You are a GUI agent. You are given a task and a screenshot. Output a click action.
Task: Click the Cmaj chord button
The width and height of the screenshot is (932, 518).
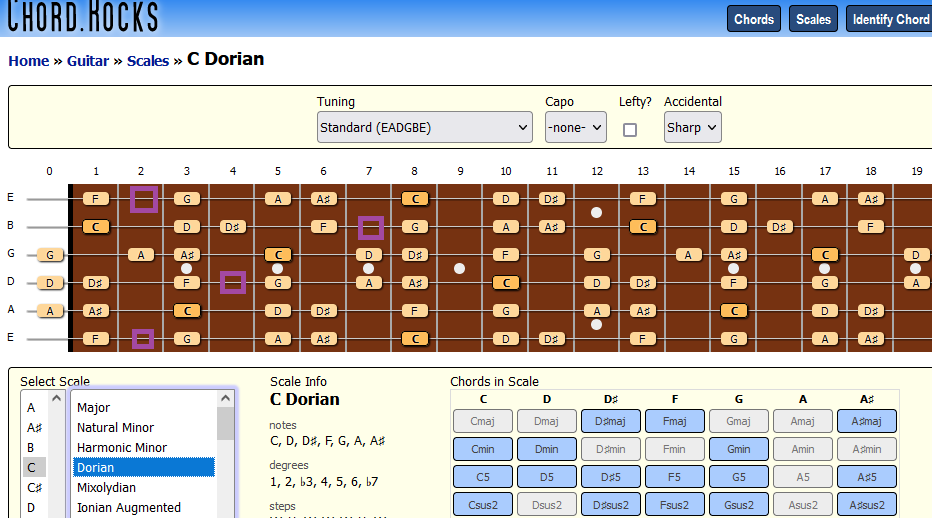click(x=483, y=421)
